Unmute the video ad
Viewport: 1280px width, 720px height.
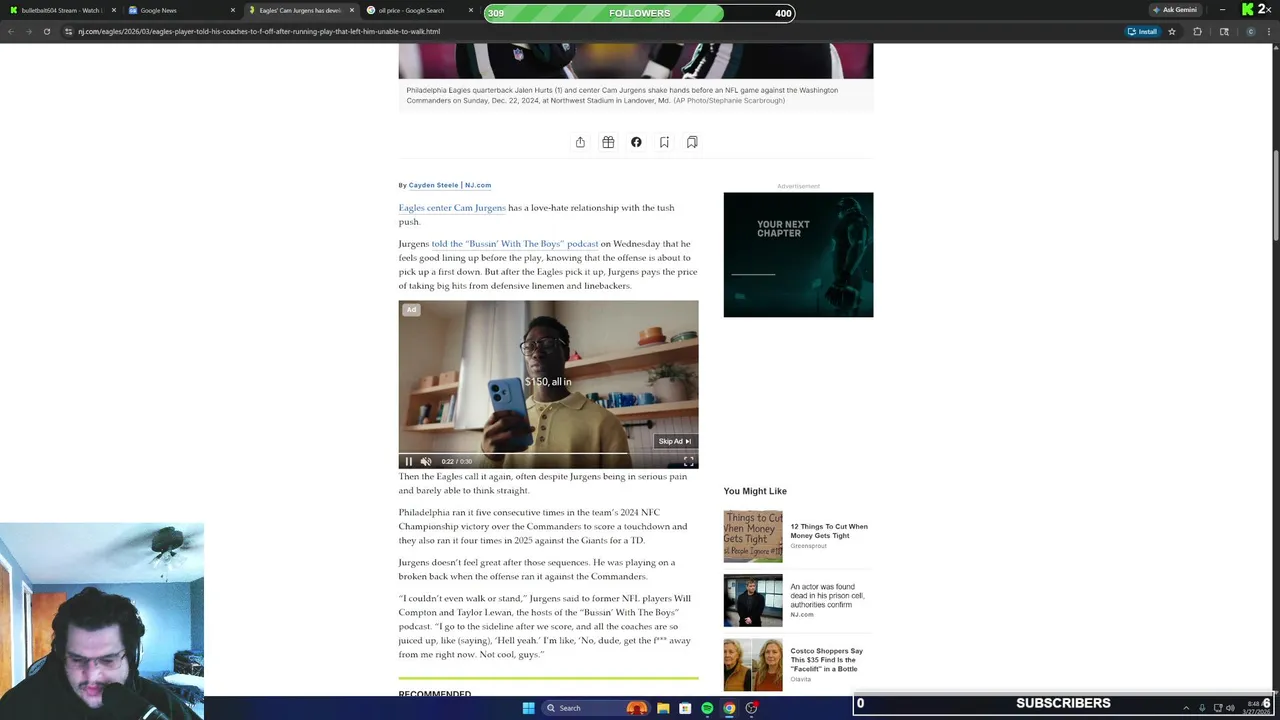point(426,461)
